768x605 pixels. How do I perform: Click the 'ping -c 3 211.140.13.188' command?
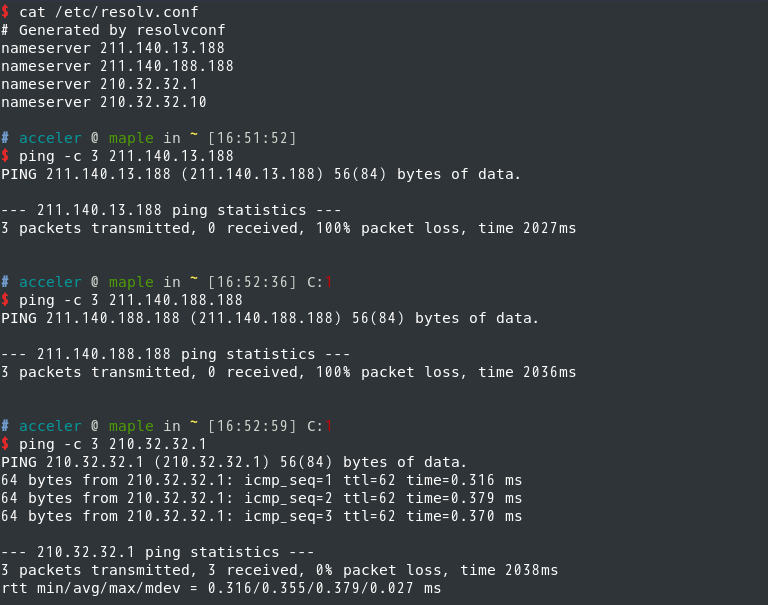click(x=126, y=156)
